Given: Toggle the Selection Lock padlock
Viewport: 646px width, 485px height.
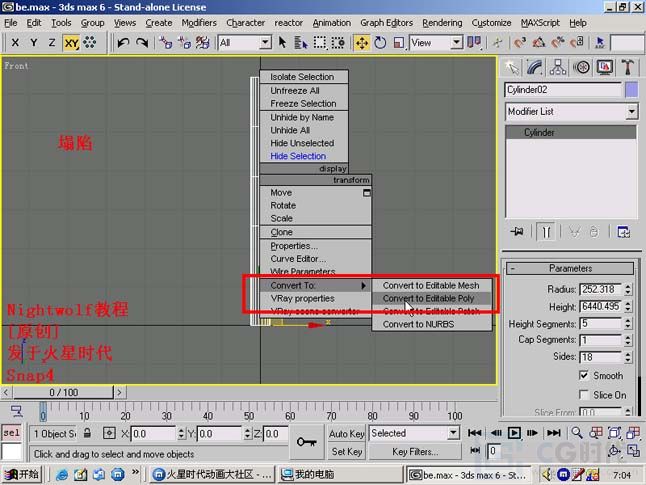Looking at the screenshot, I should click(87, 433).
